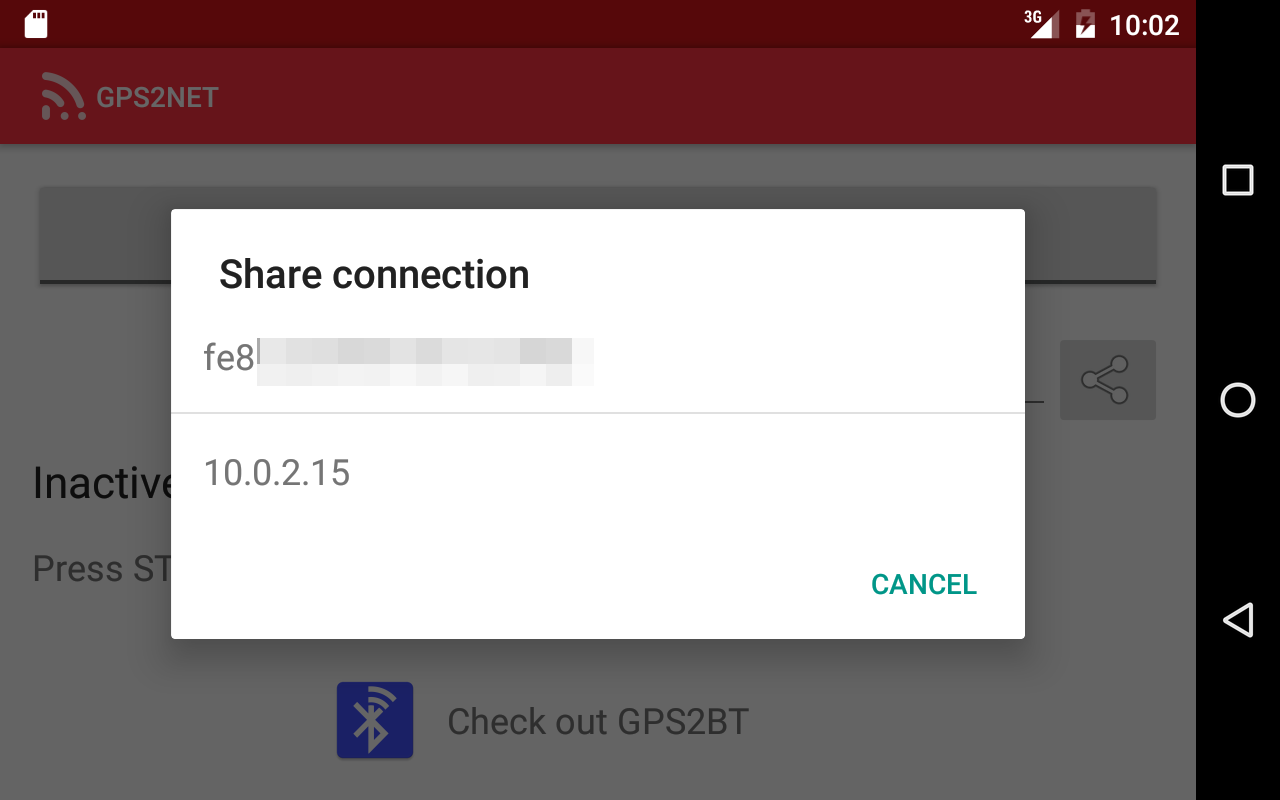Tap the Android home circle button
The width and height of the screenshot is (1280, 800).
(x=1238, y=400)
